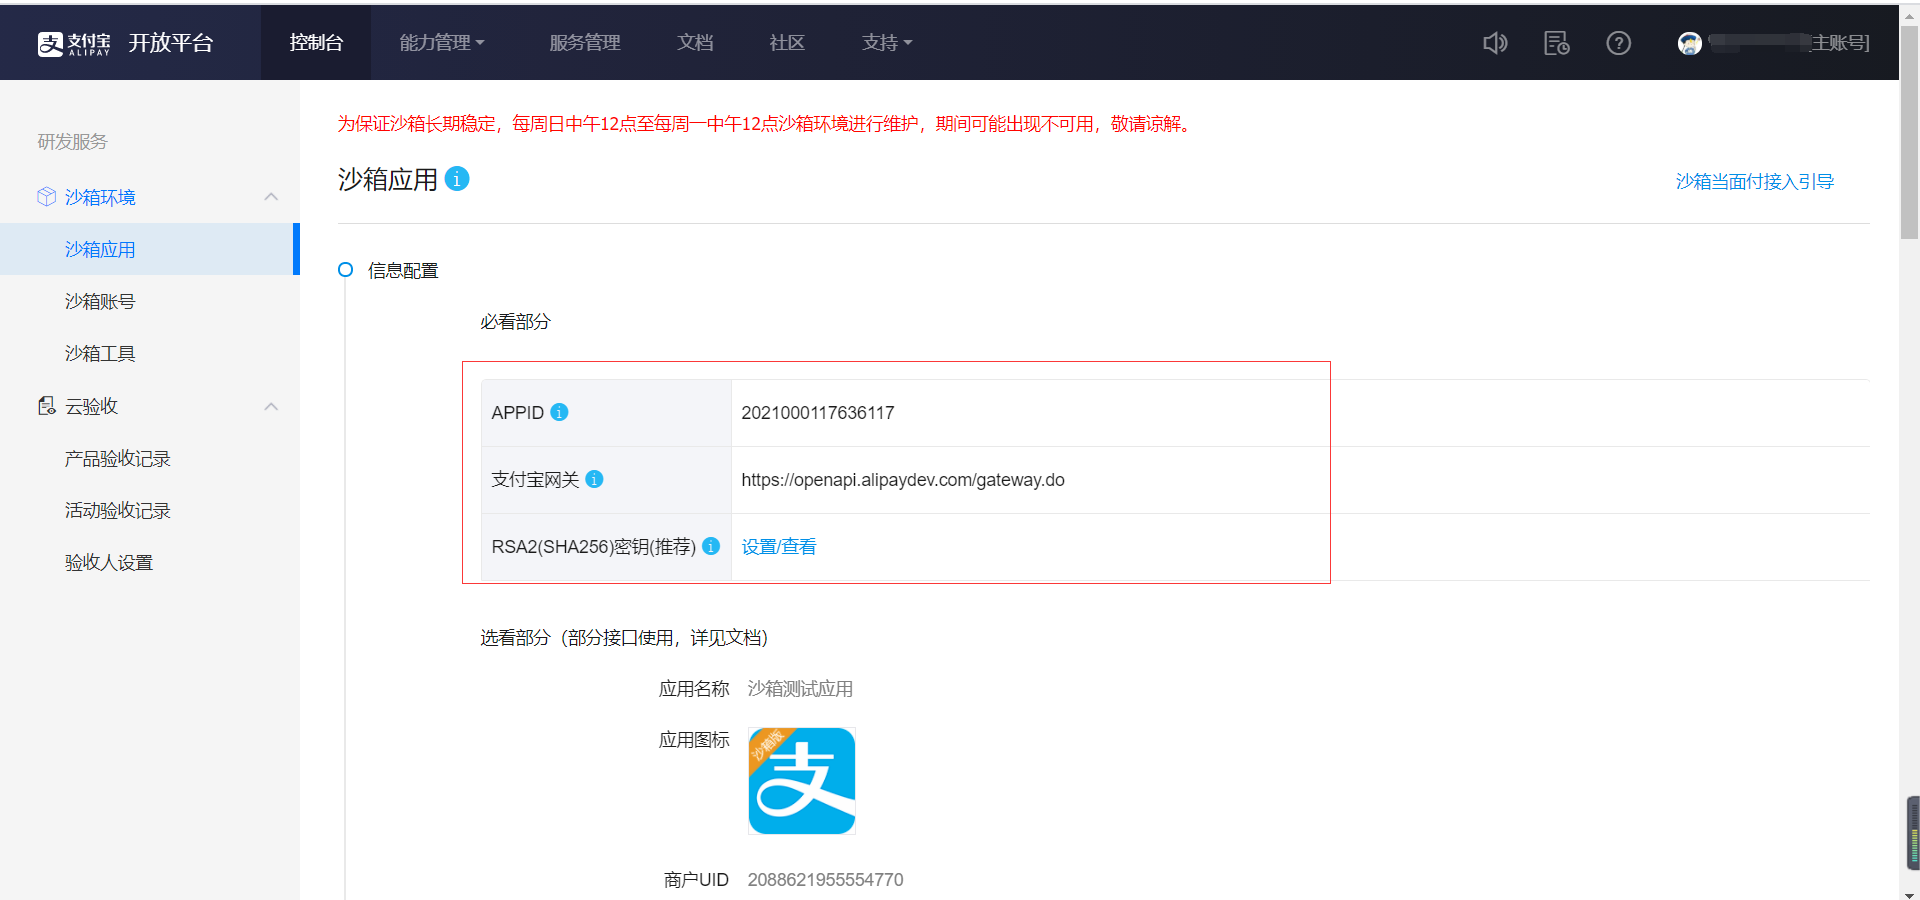Open the 能力管理 dropdown menu
The height and width of the screenshot is (900, 1920).
coord(442,42)
